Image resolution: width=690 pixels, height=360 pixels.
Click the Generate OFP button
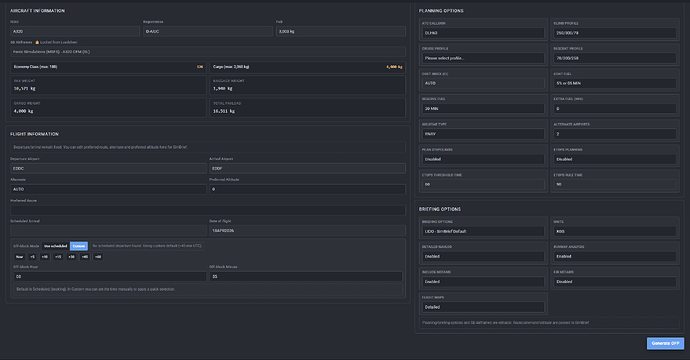coord(665,343)
